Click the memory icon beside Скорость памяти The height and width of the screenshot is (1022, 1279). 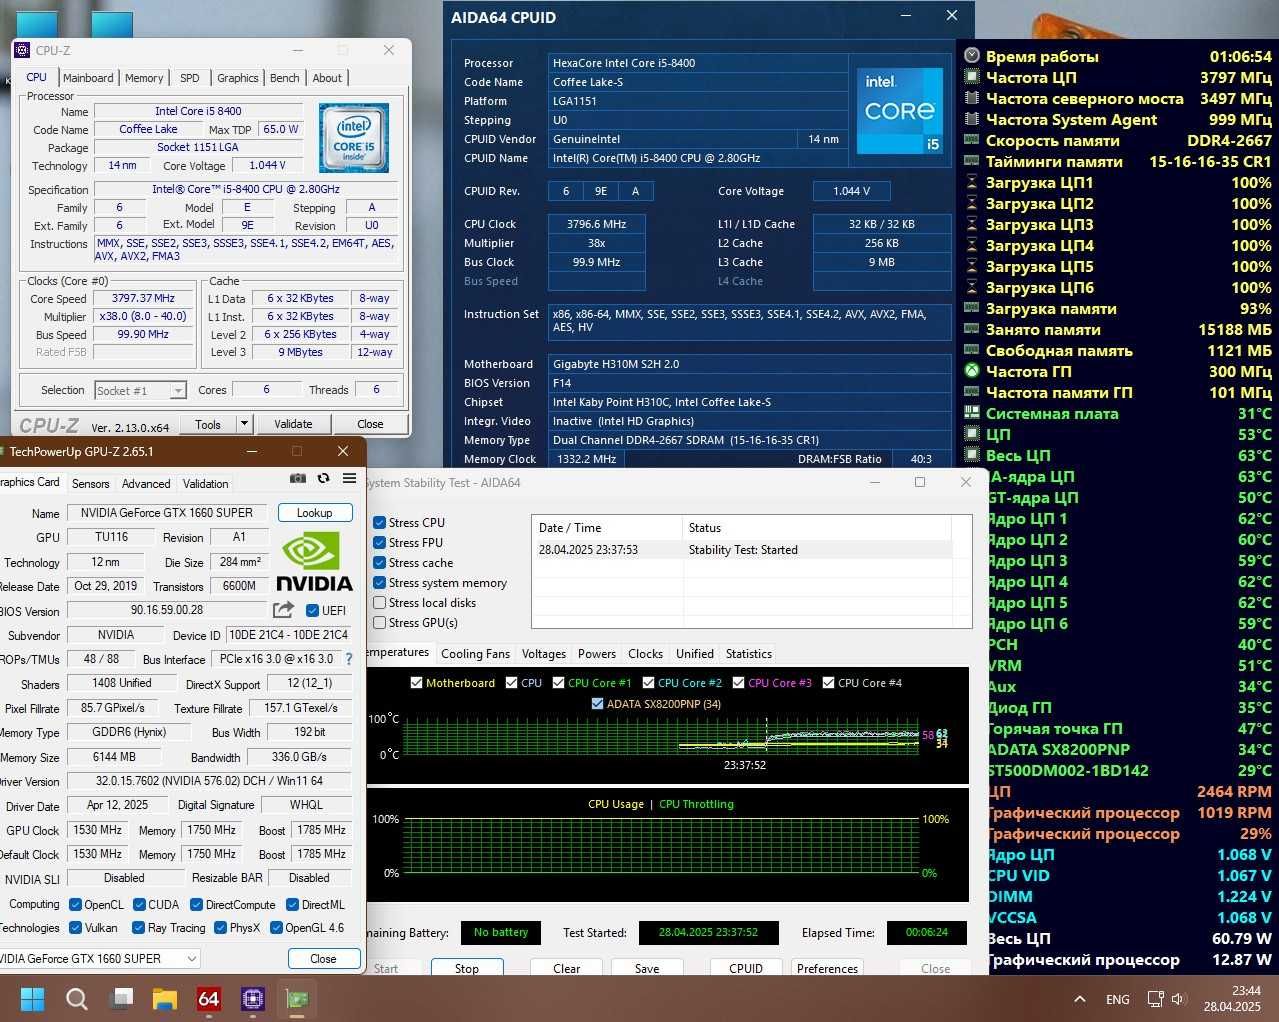(972, 140)
